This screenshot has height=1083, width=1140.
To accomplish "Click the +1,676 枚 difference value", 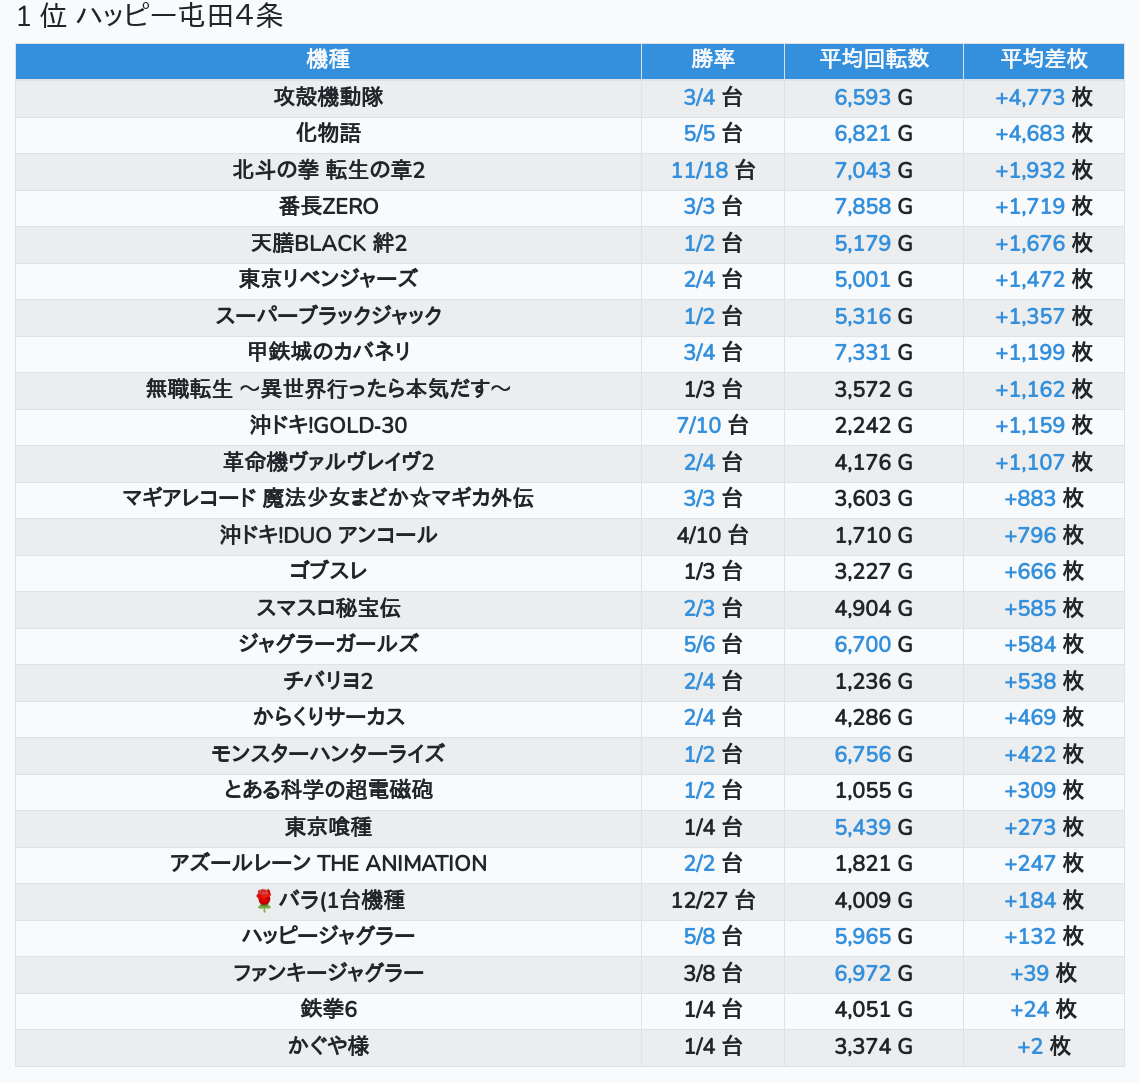I will [1043, 243].
